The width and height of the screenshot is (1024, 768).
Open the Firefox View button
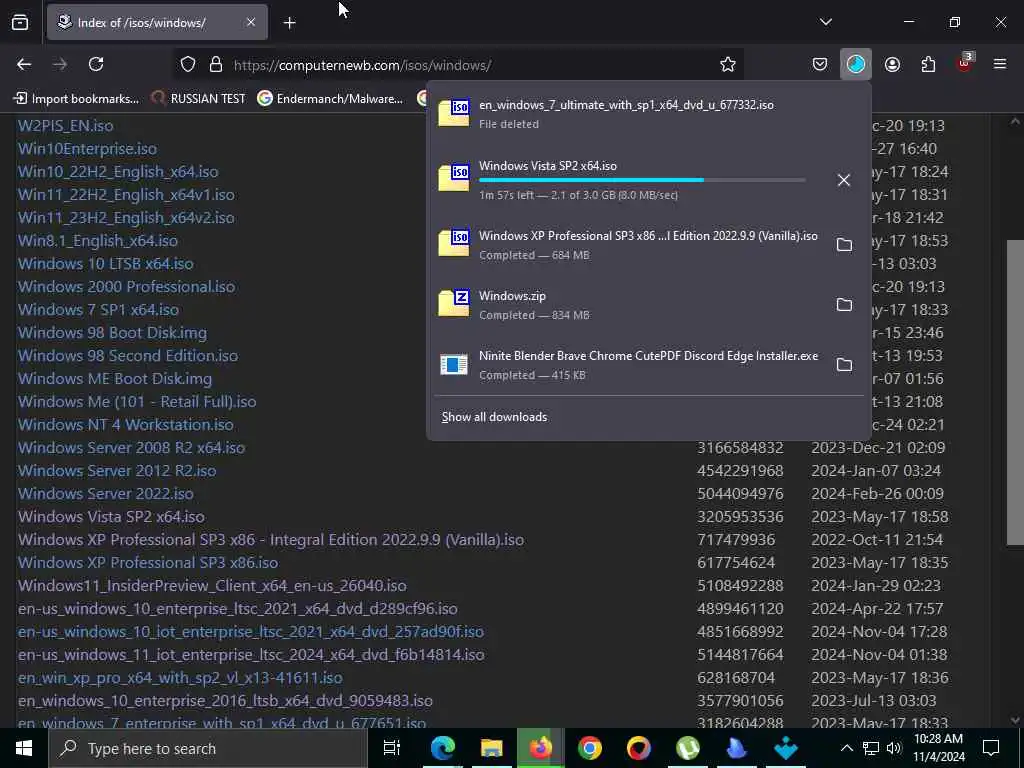pos(20,23)
